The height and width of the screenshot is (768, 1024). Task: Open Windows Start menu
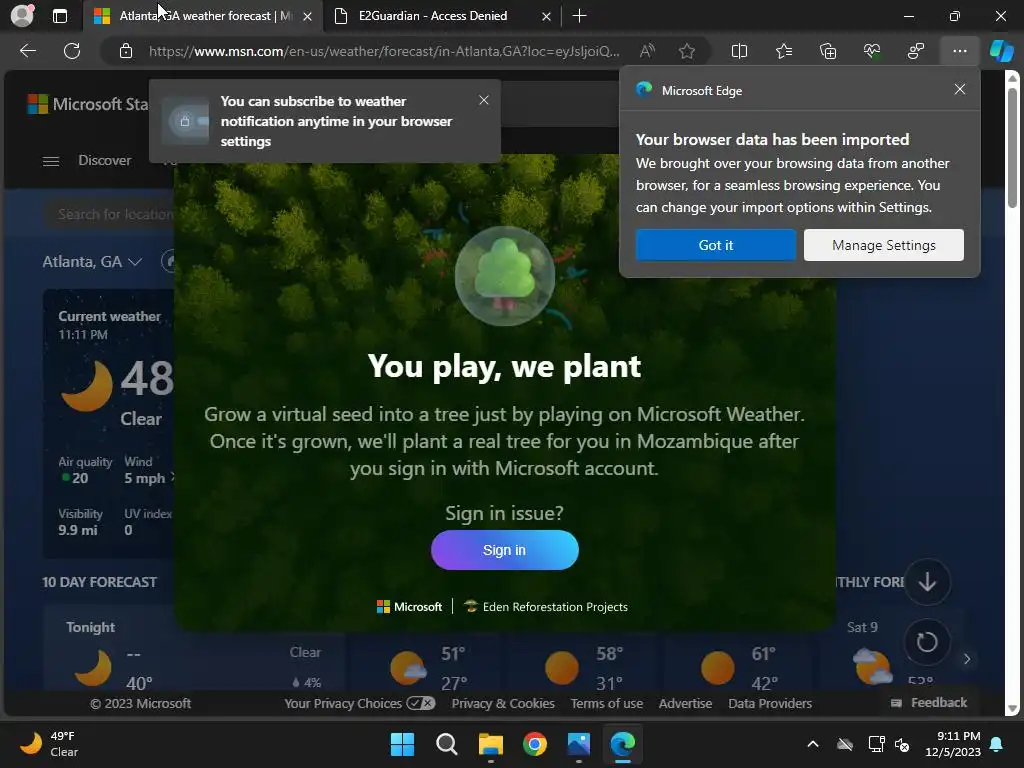pyautogui.click(x=402, y=744)
